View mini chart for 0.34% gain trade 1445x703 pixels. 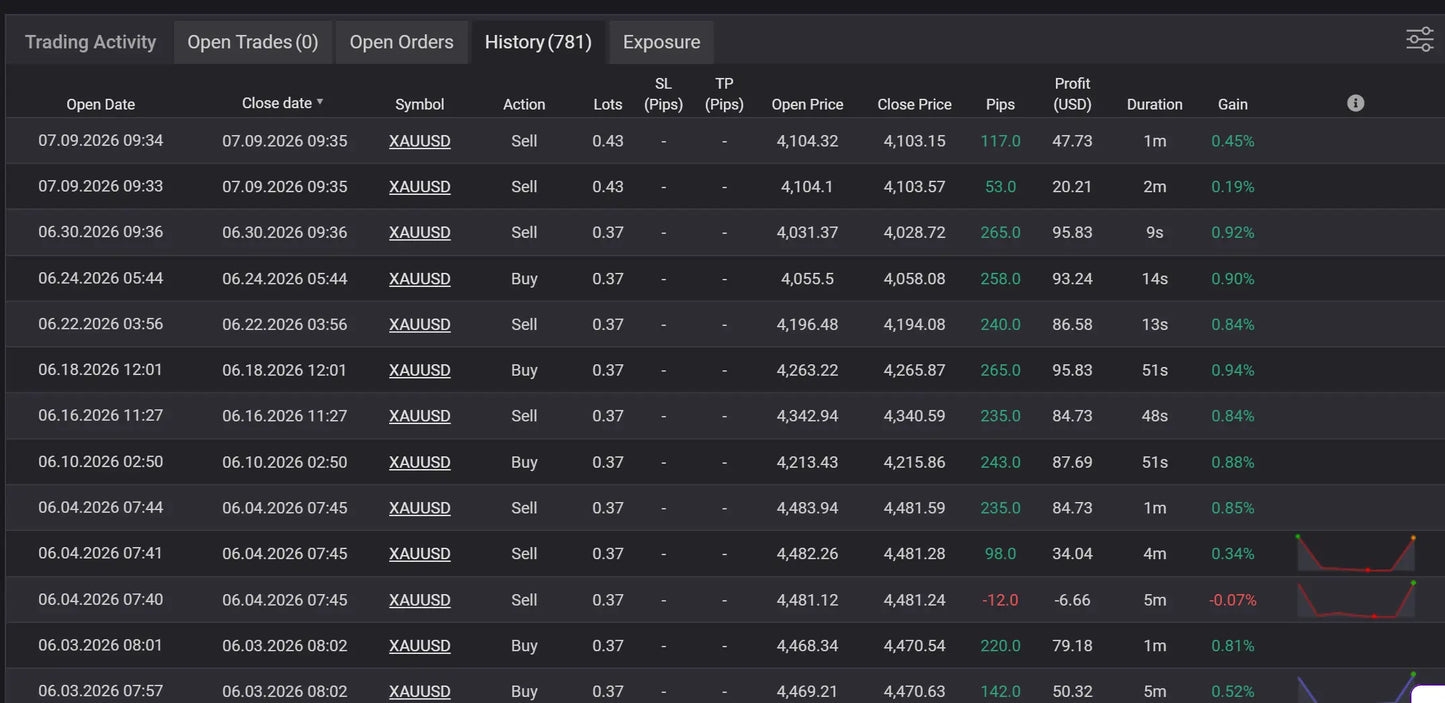[x=1356, y=553]
